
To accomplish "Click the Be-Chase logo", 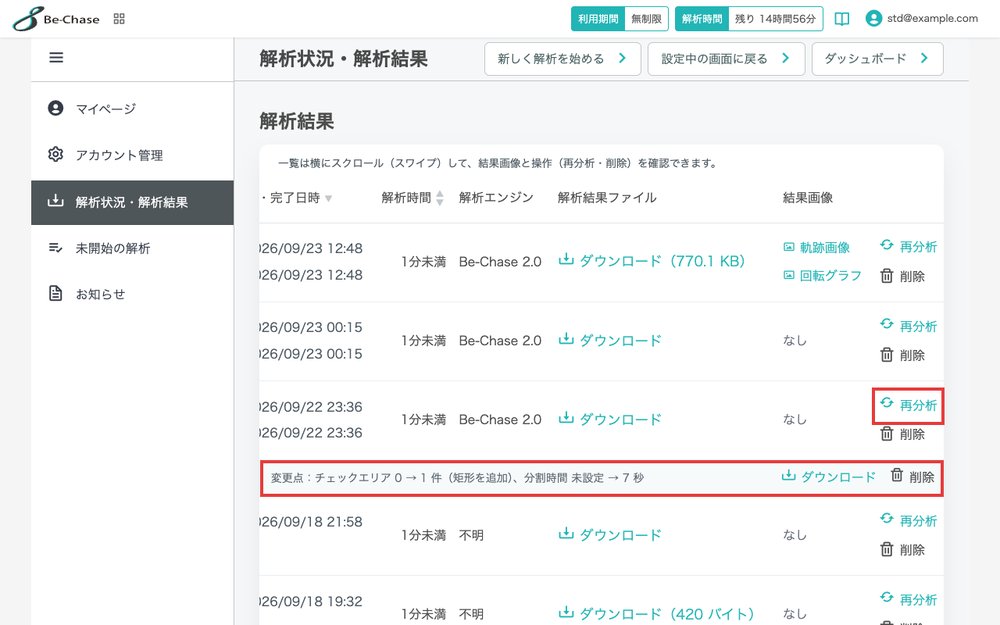I will (56, 18).
